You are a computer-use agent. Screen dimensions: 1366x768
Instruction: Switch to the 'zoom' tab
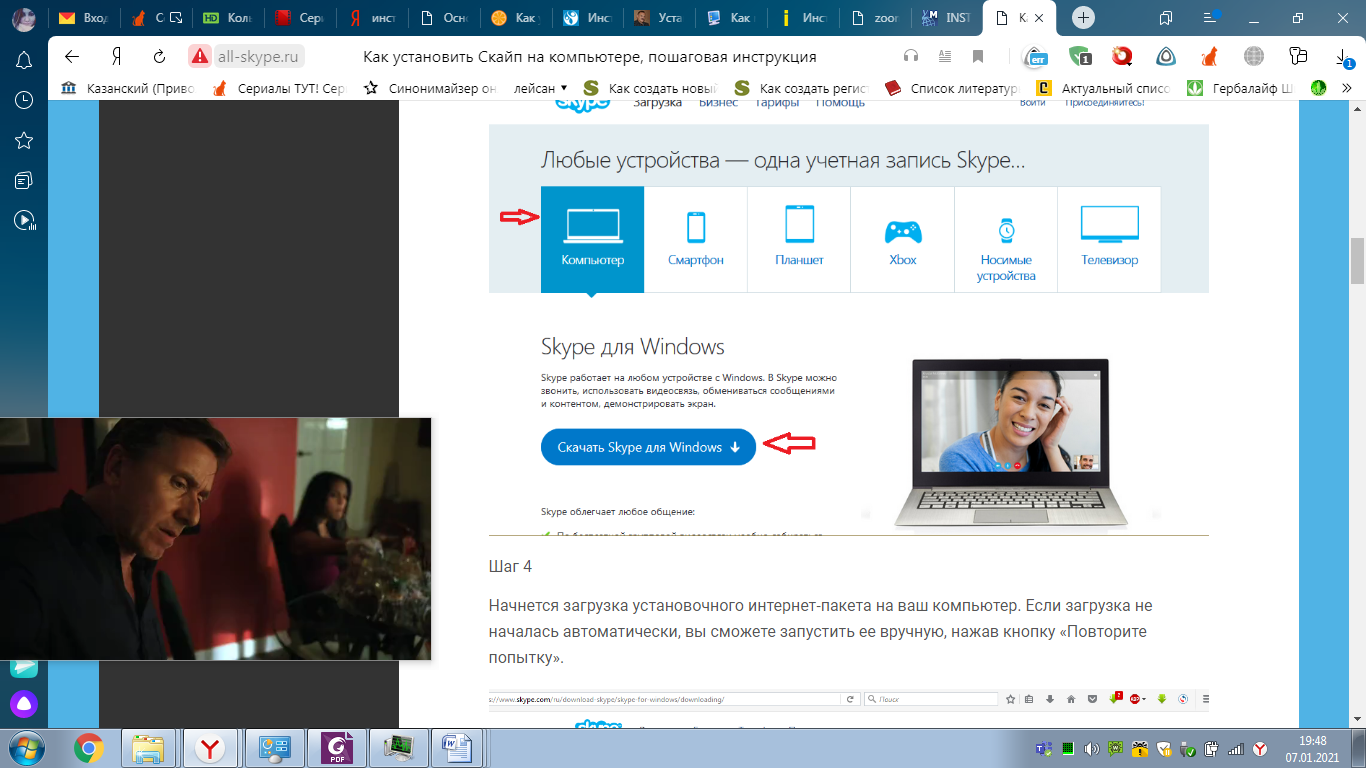coord(877,18)
